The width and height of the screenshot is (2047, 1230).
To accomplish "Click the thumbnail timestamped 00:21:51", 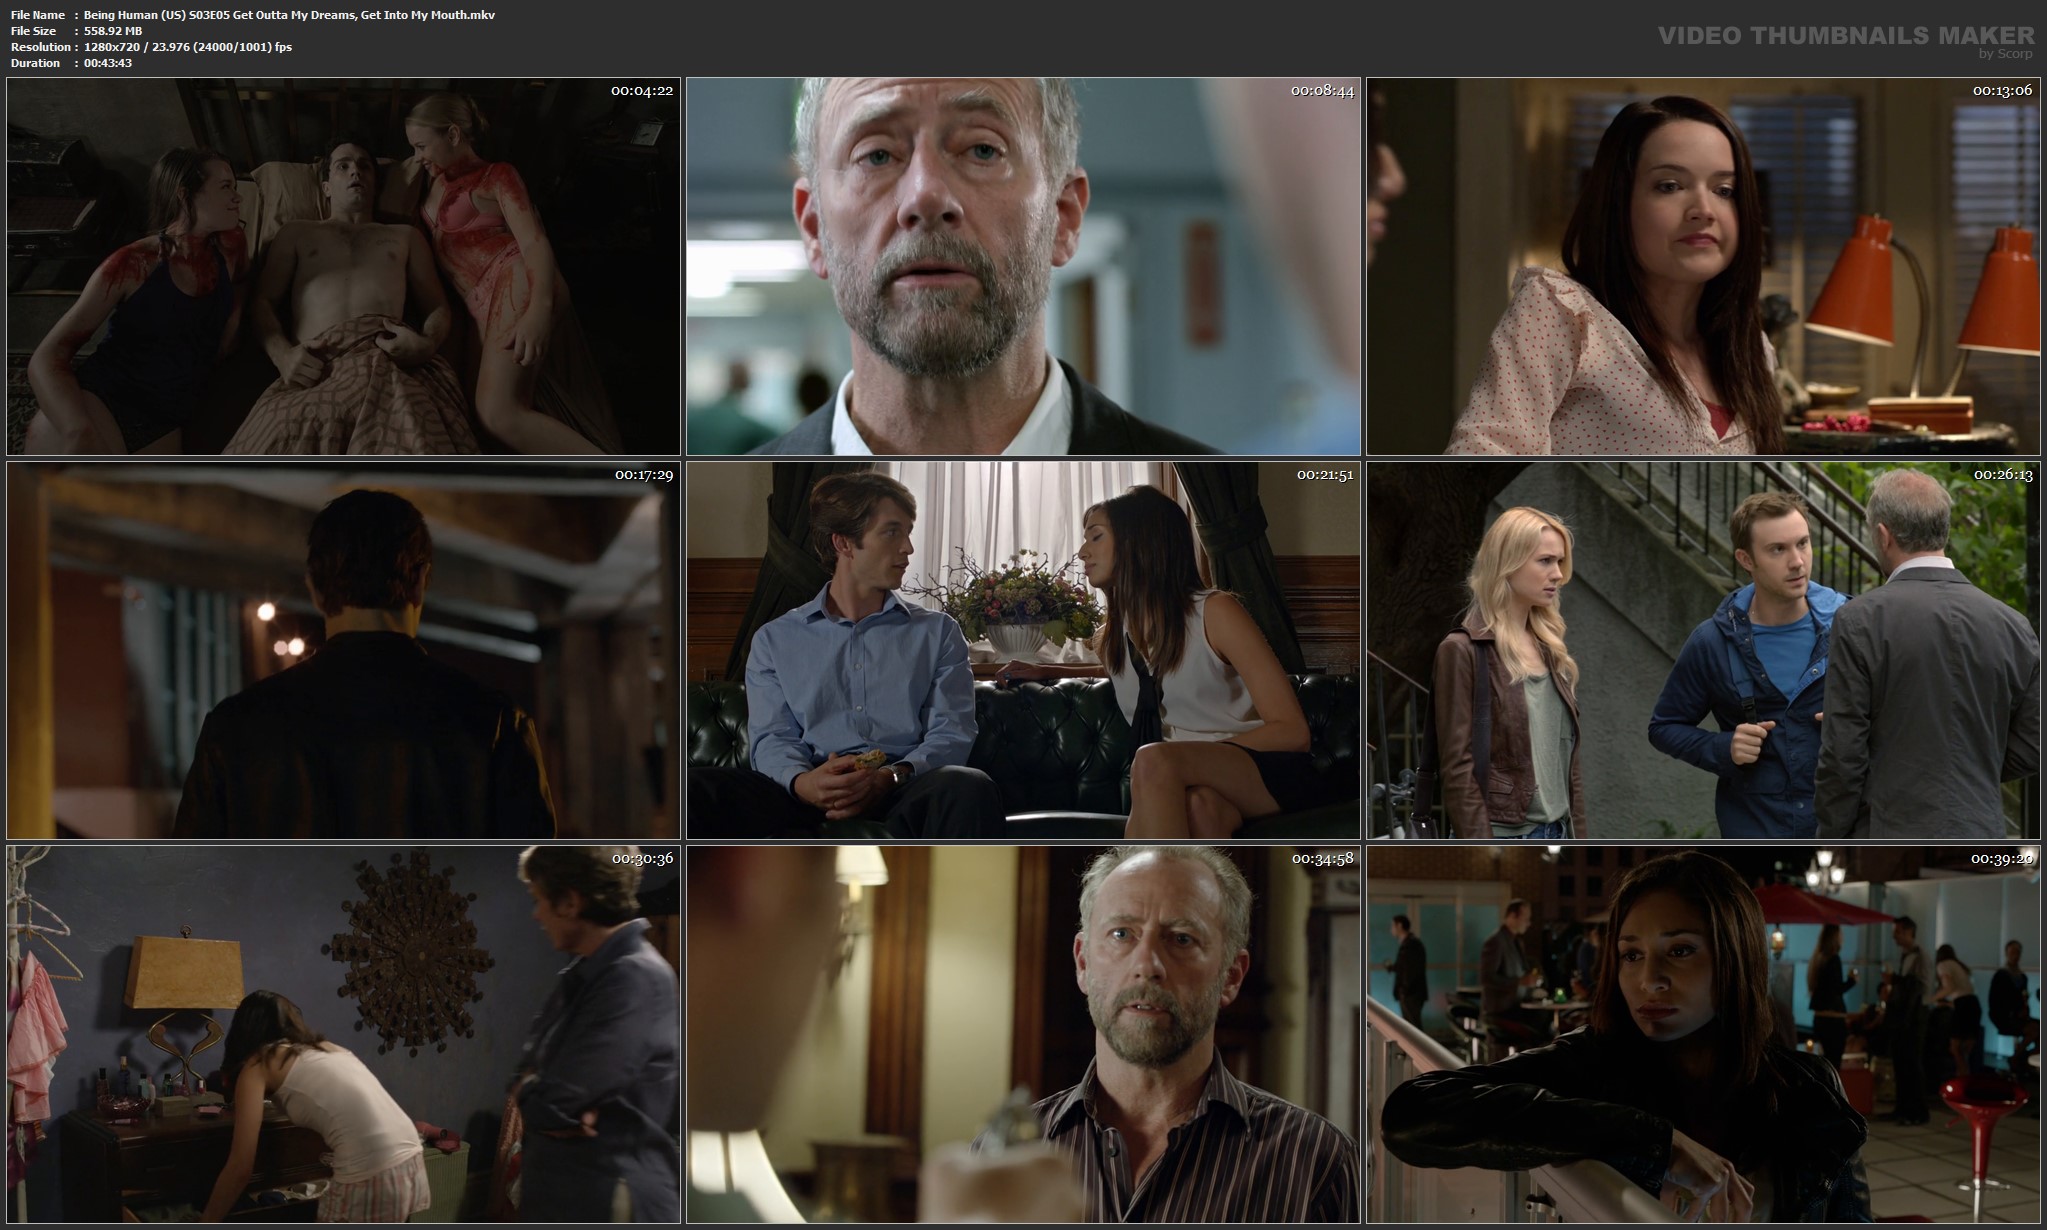I will (1023, 650).
